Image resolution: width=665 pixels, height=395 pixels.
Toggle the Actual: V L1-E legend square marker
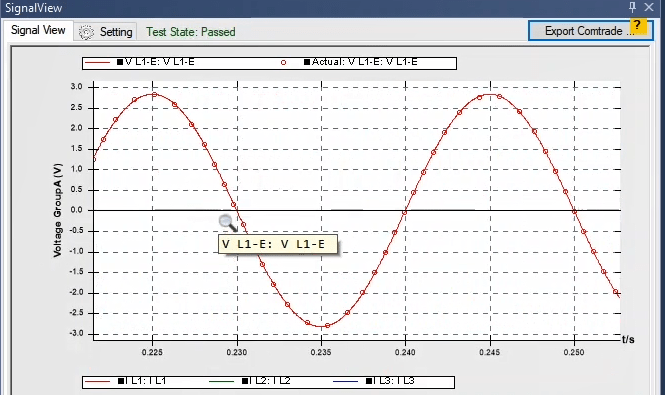tap(307, 62)
